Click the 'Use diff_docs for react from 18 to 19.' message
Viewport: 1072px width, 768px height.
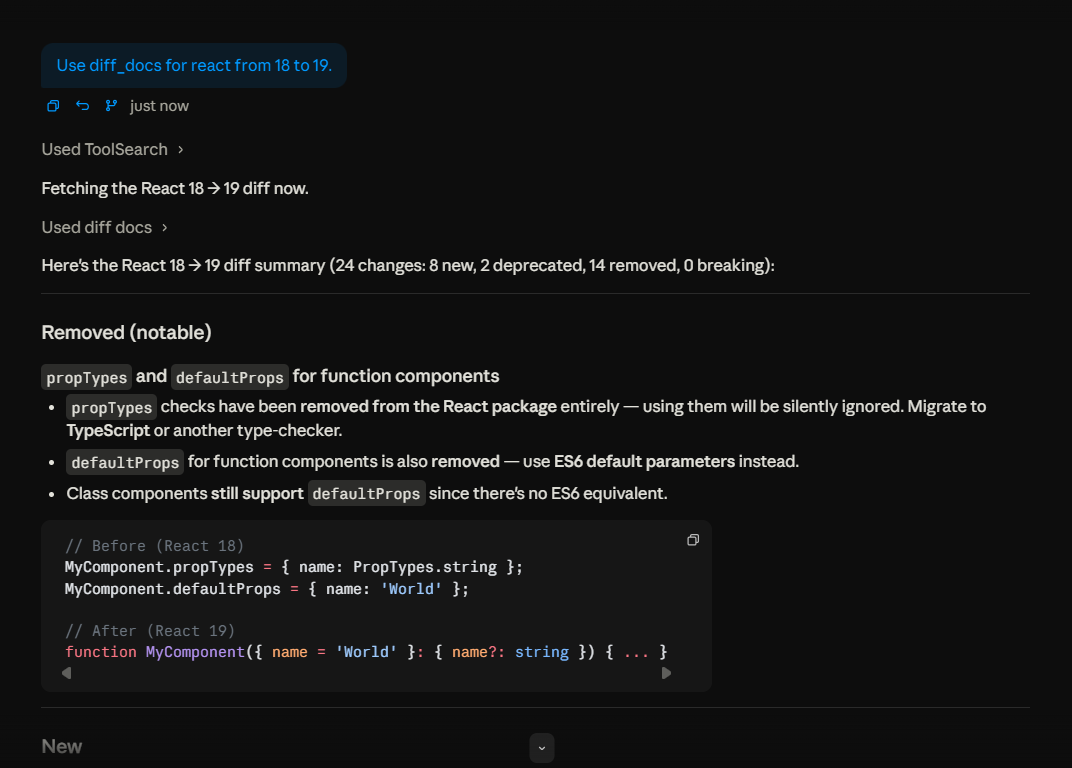point(194,66)
